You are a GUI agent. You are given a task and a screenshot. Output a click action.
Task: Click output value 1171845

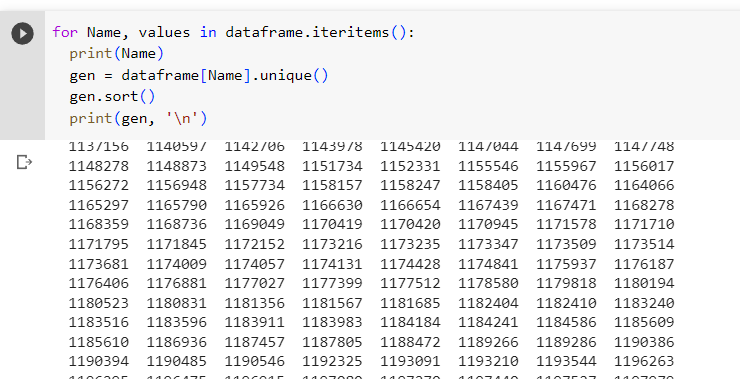click(x=177, y=244)
